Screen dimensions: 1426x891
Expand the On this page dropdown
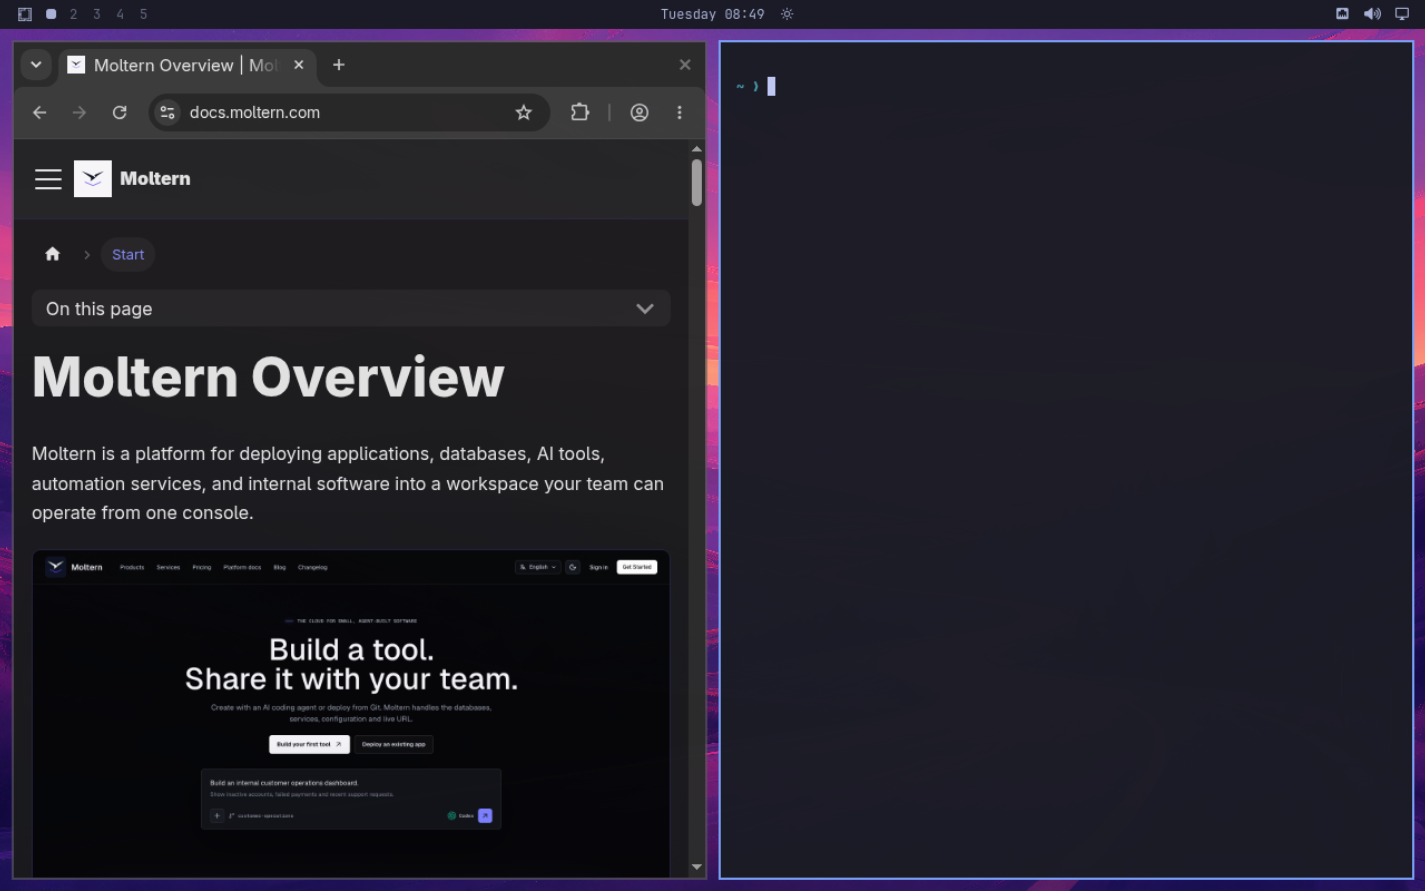[351, 309]
